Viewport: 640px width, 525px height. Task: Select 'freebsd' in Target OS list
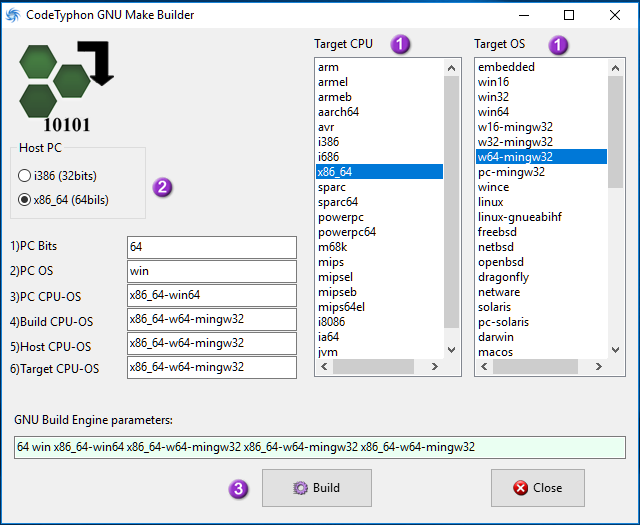[542, 232]
